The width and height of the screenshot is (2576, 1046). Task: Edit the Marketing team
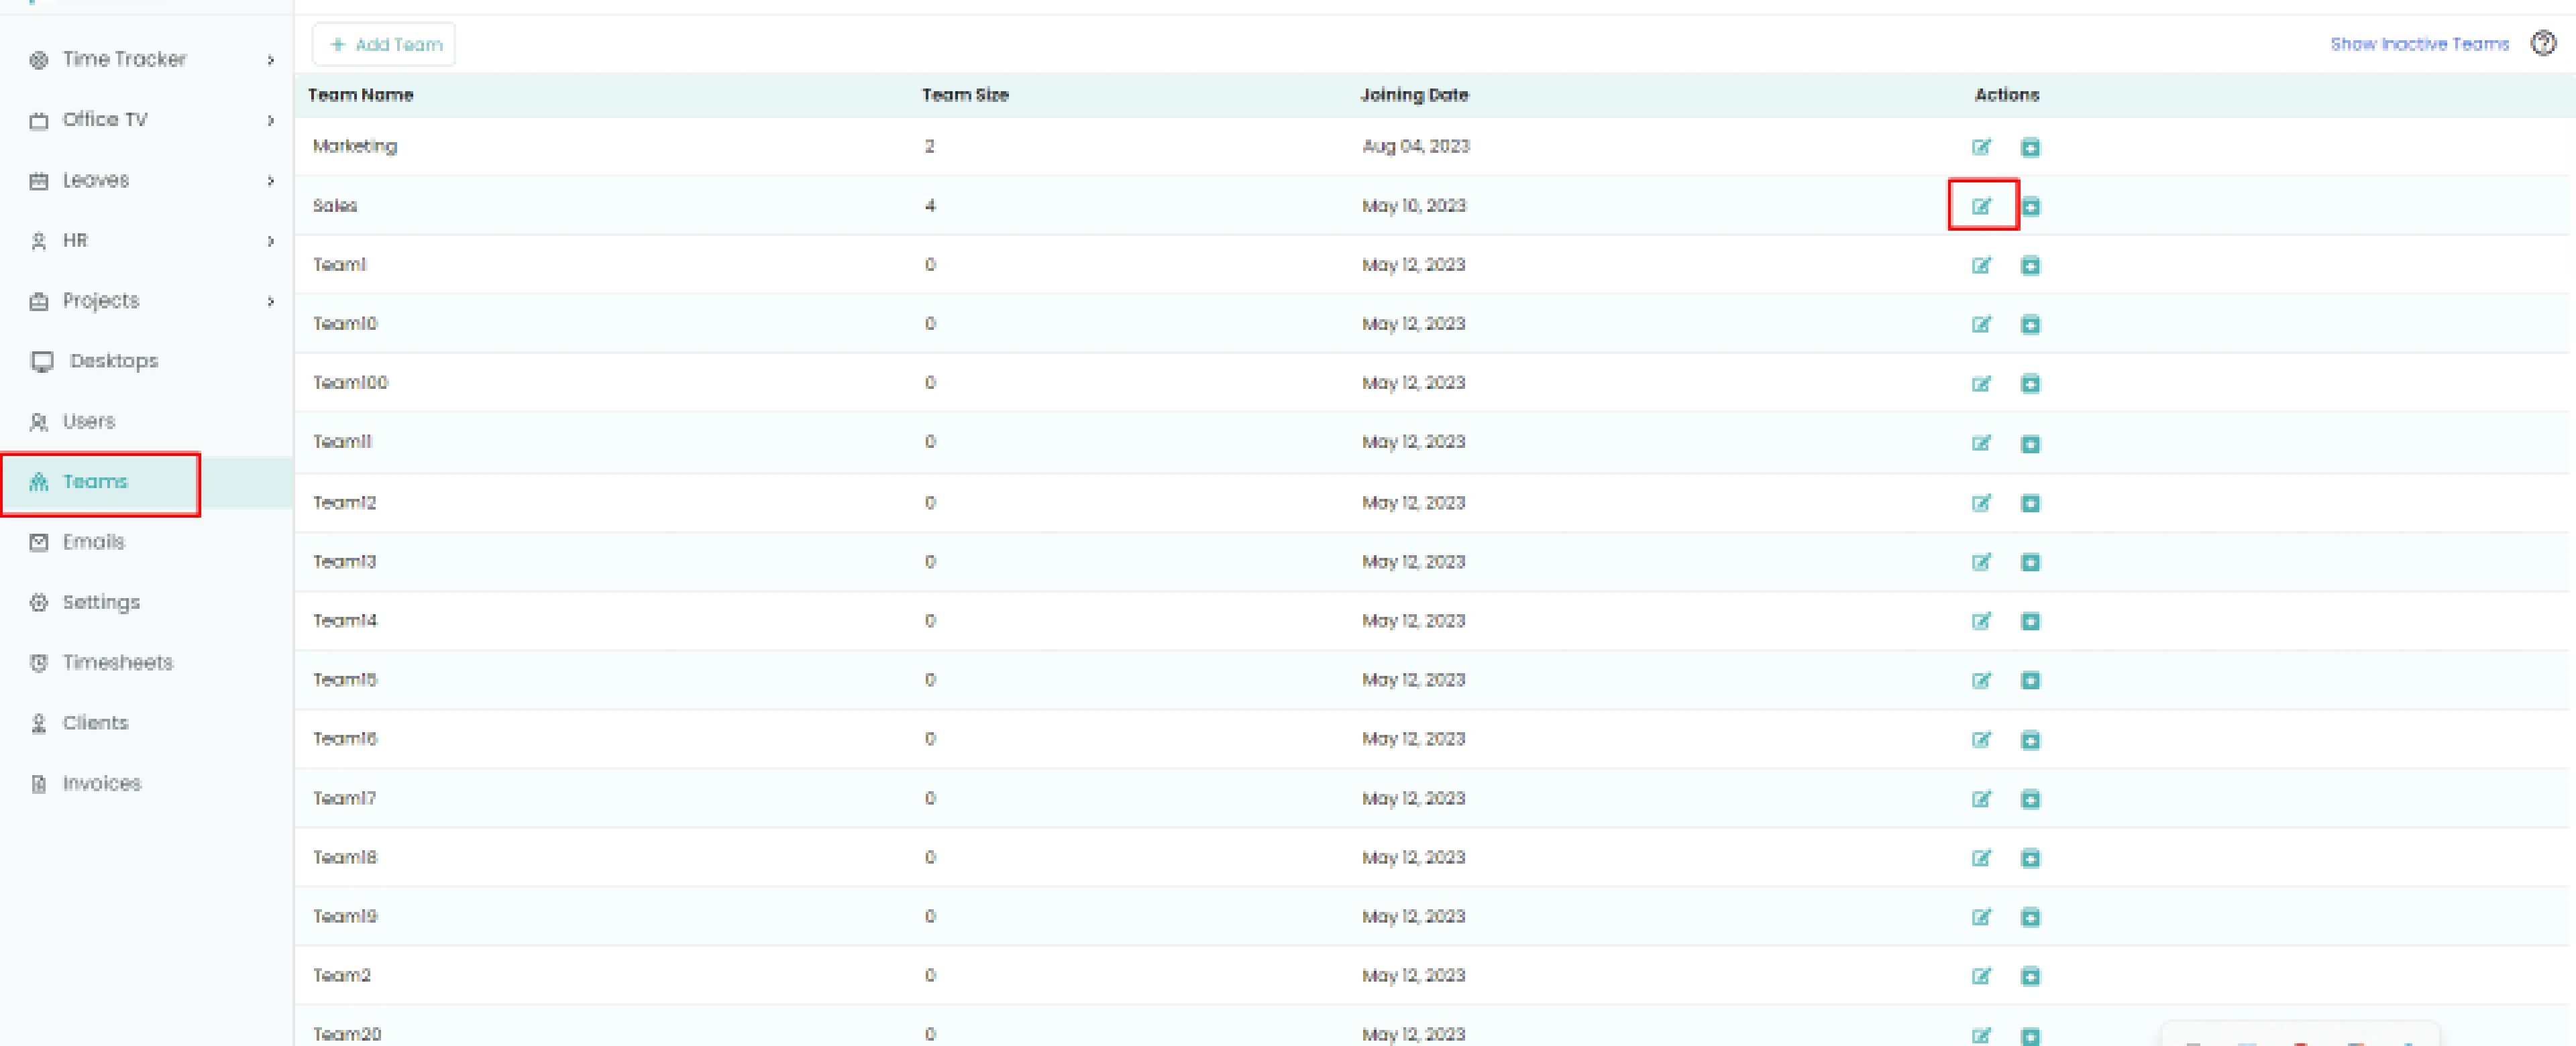point(1981,147)
